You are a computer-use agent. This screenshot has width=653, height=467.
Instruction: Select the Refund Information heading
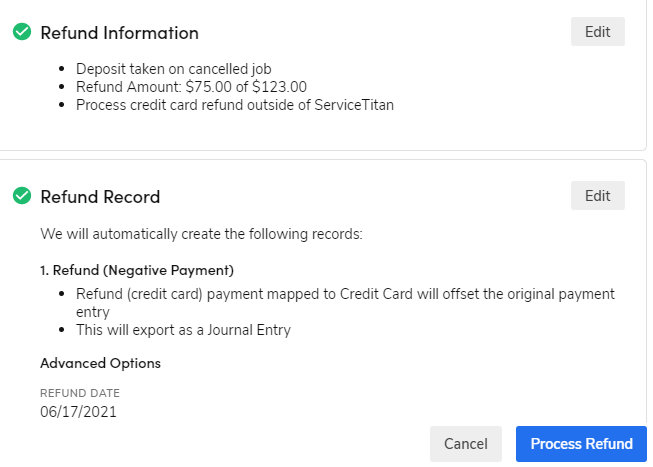pos(119,33)
